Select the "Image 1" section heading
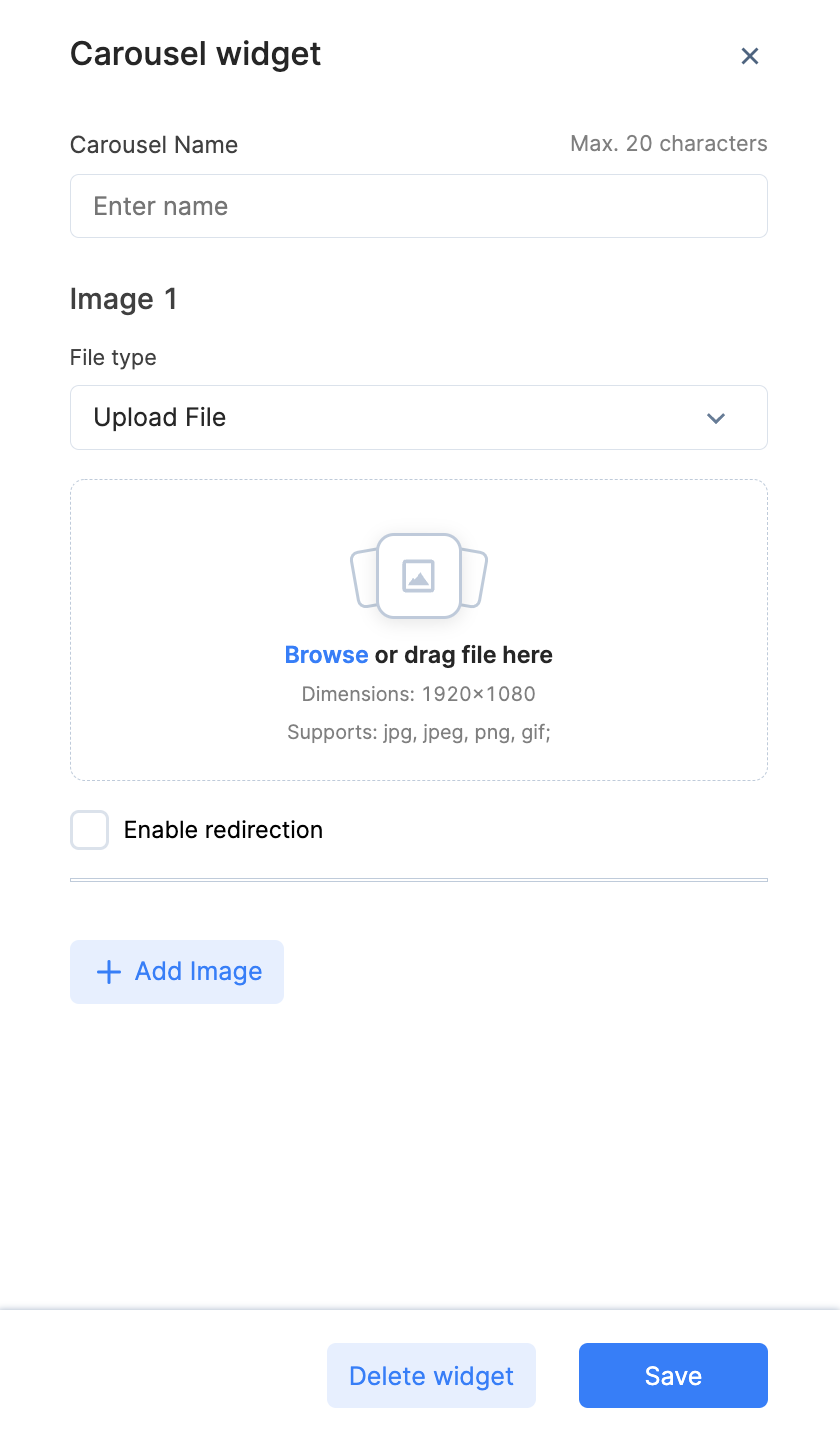Viewport: 840px width, 1440px height. [x=124, y=299]
